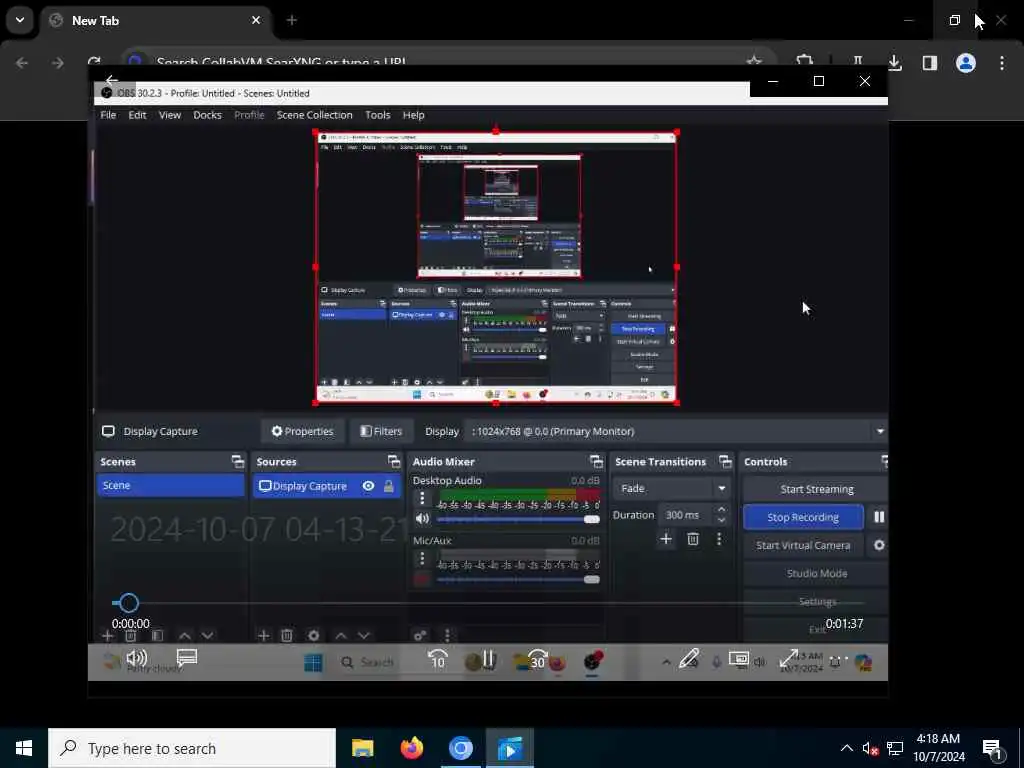Increase the transition Duration with the up arrow
This screenshot has width=1024, height=768.
[721, 509]
